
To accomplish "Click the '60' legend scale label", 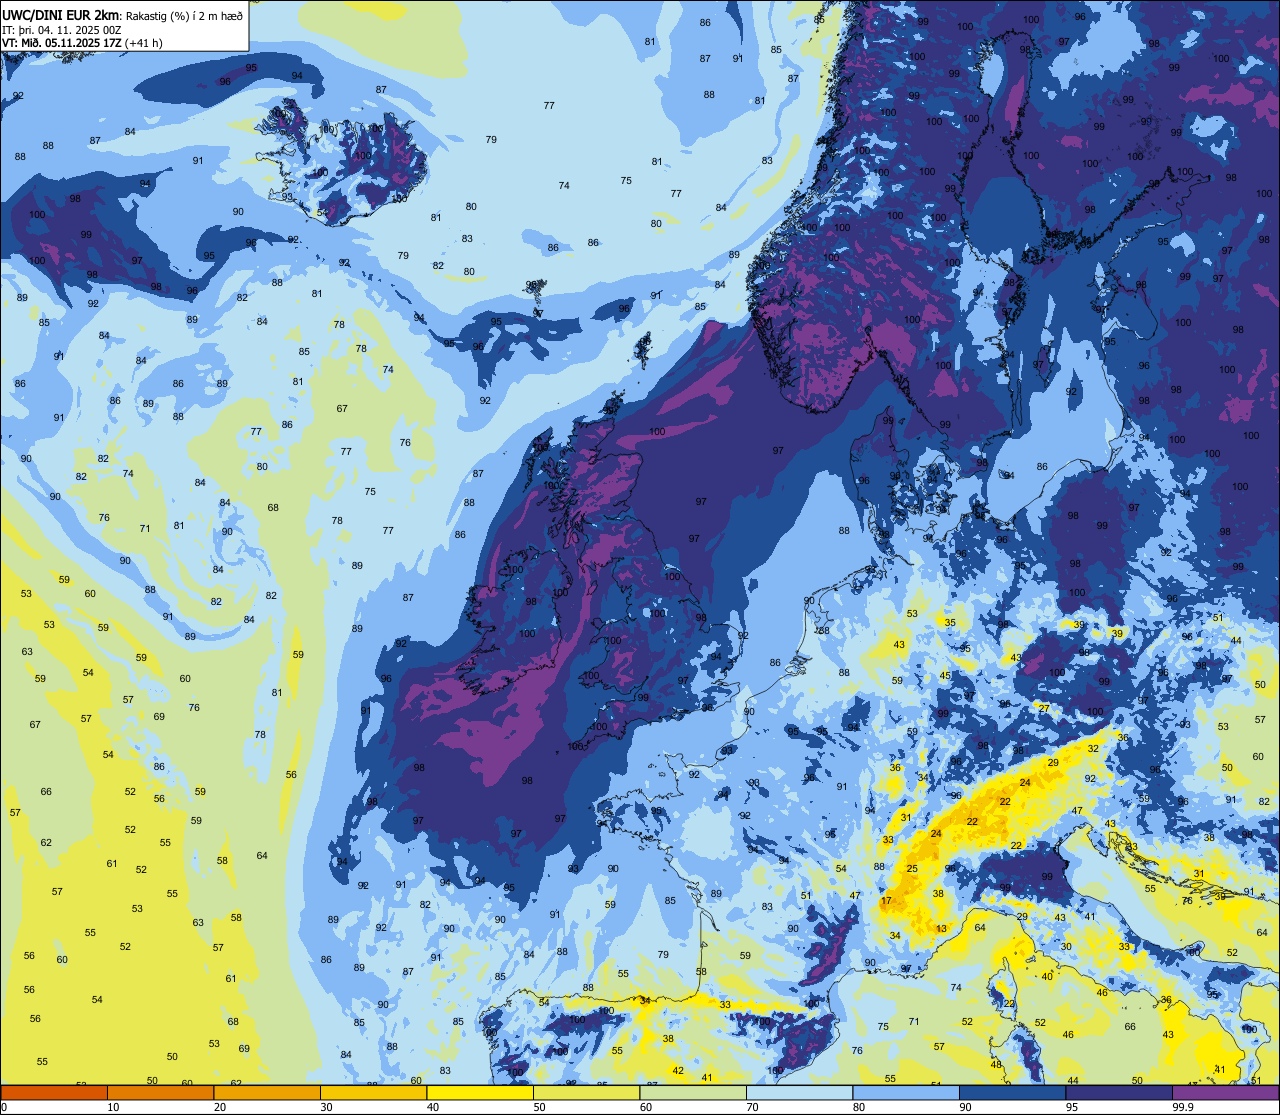I will coord(646,1107).
